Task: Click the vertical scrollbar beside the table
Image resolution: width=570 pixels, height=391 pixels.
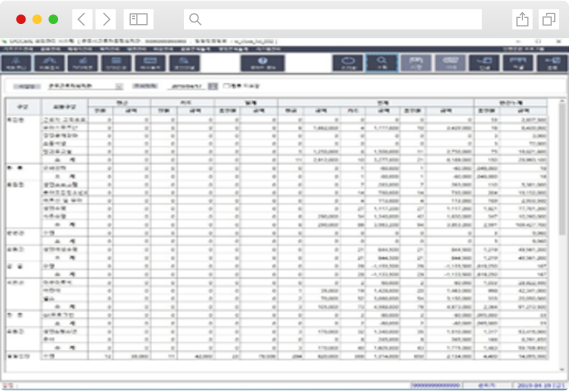Action: coord(562,233)
